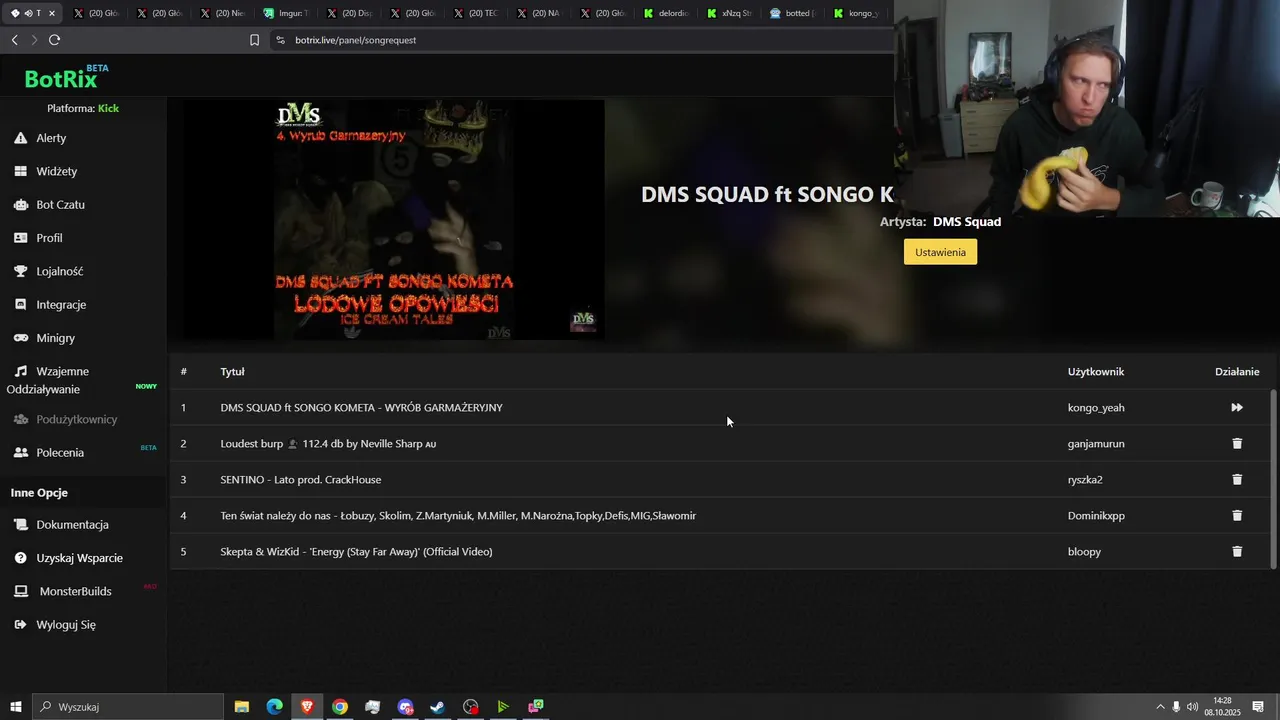Click the bookmark icon in the address bar
The height and width of the screenshot is (720, 1280).
(x=254, y=40)
